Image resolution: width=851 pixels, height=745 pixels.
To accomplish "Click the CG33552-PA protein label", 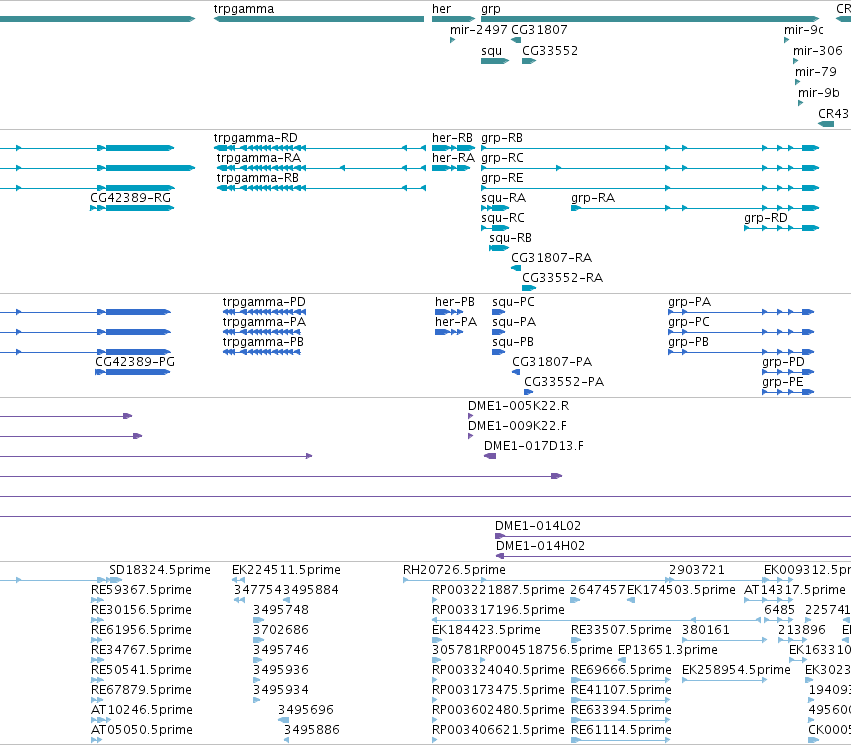I will pyautogui.click(x=564, y=382).
